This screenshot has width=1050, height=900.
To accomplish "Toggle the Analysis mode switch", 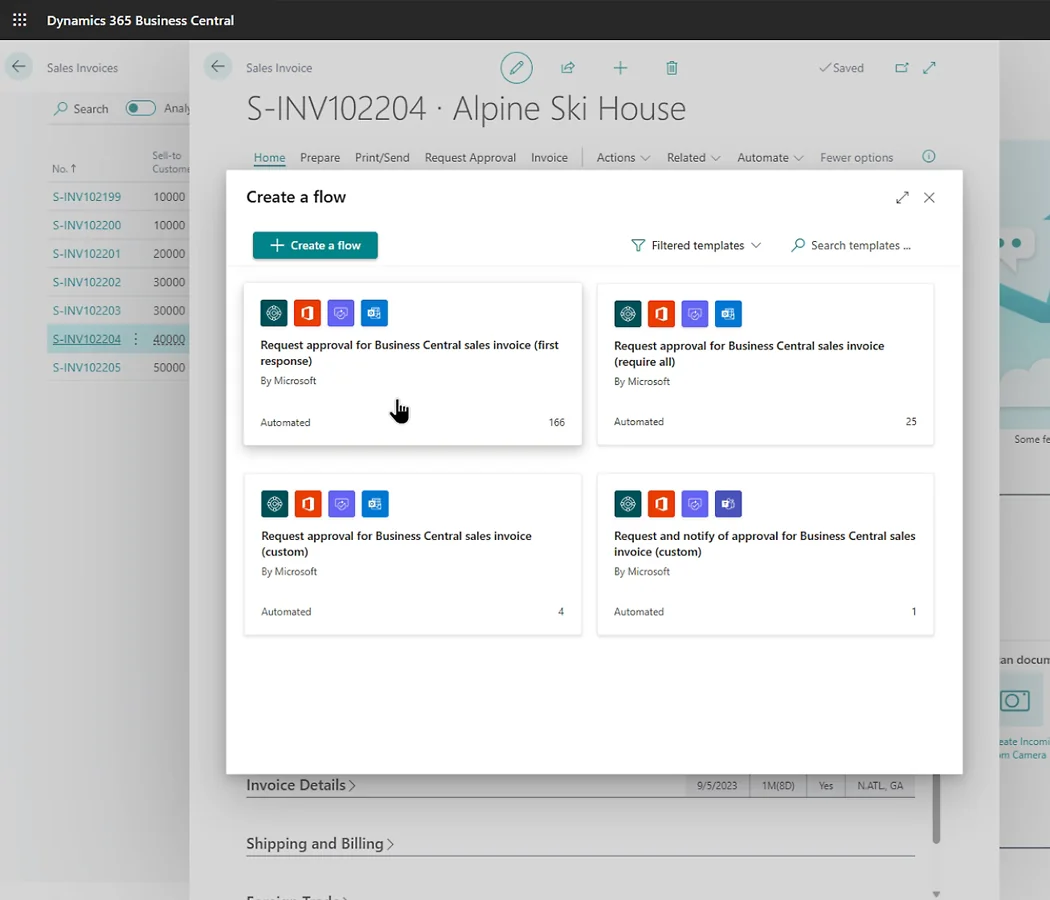I will click(141, 108).
